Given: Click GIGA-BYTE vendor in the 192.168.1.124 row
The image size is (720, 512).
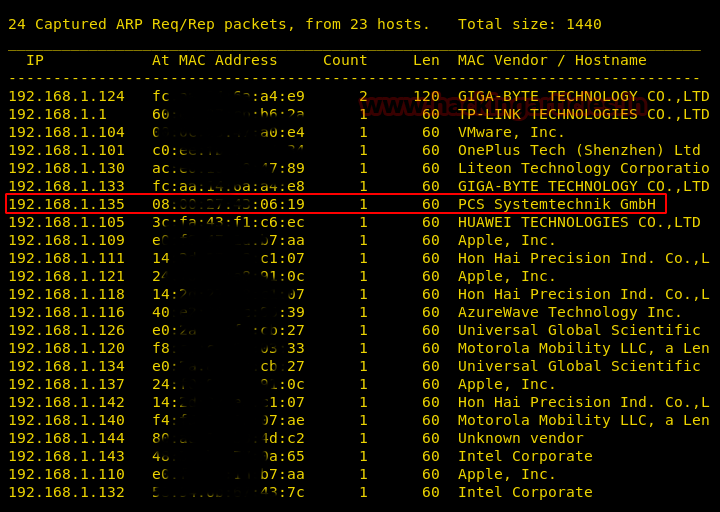Looking at the screenshot, I should pyautogui.click(x=584, y=96).
